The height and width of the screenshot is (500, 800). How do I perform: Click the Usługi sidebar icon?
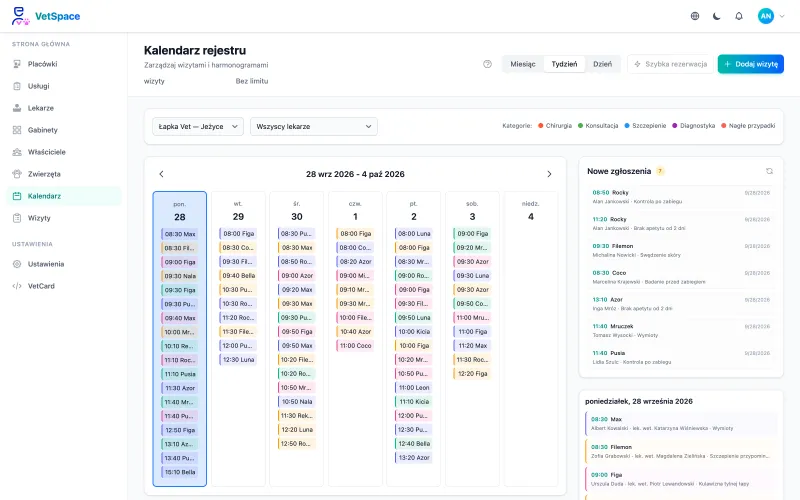click(17, 86)
